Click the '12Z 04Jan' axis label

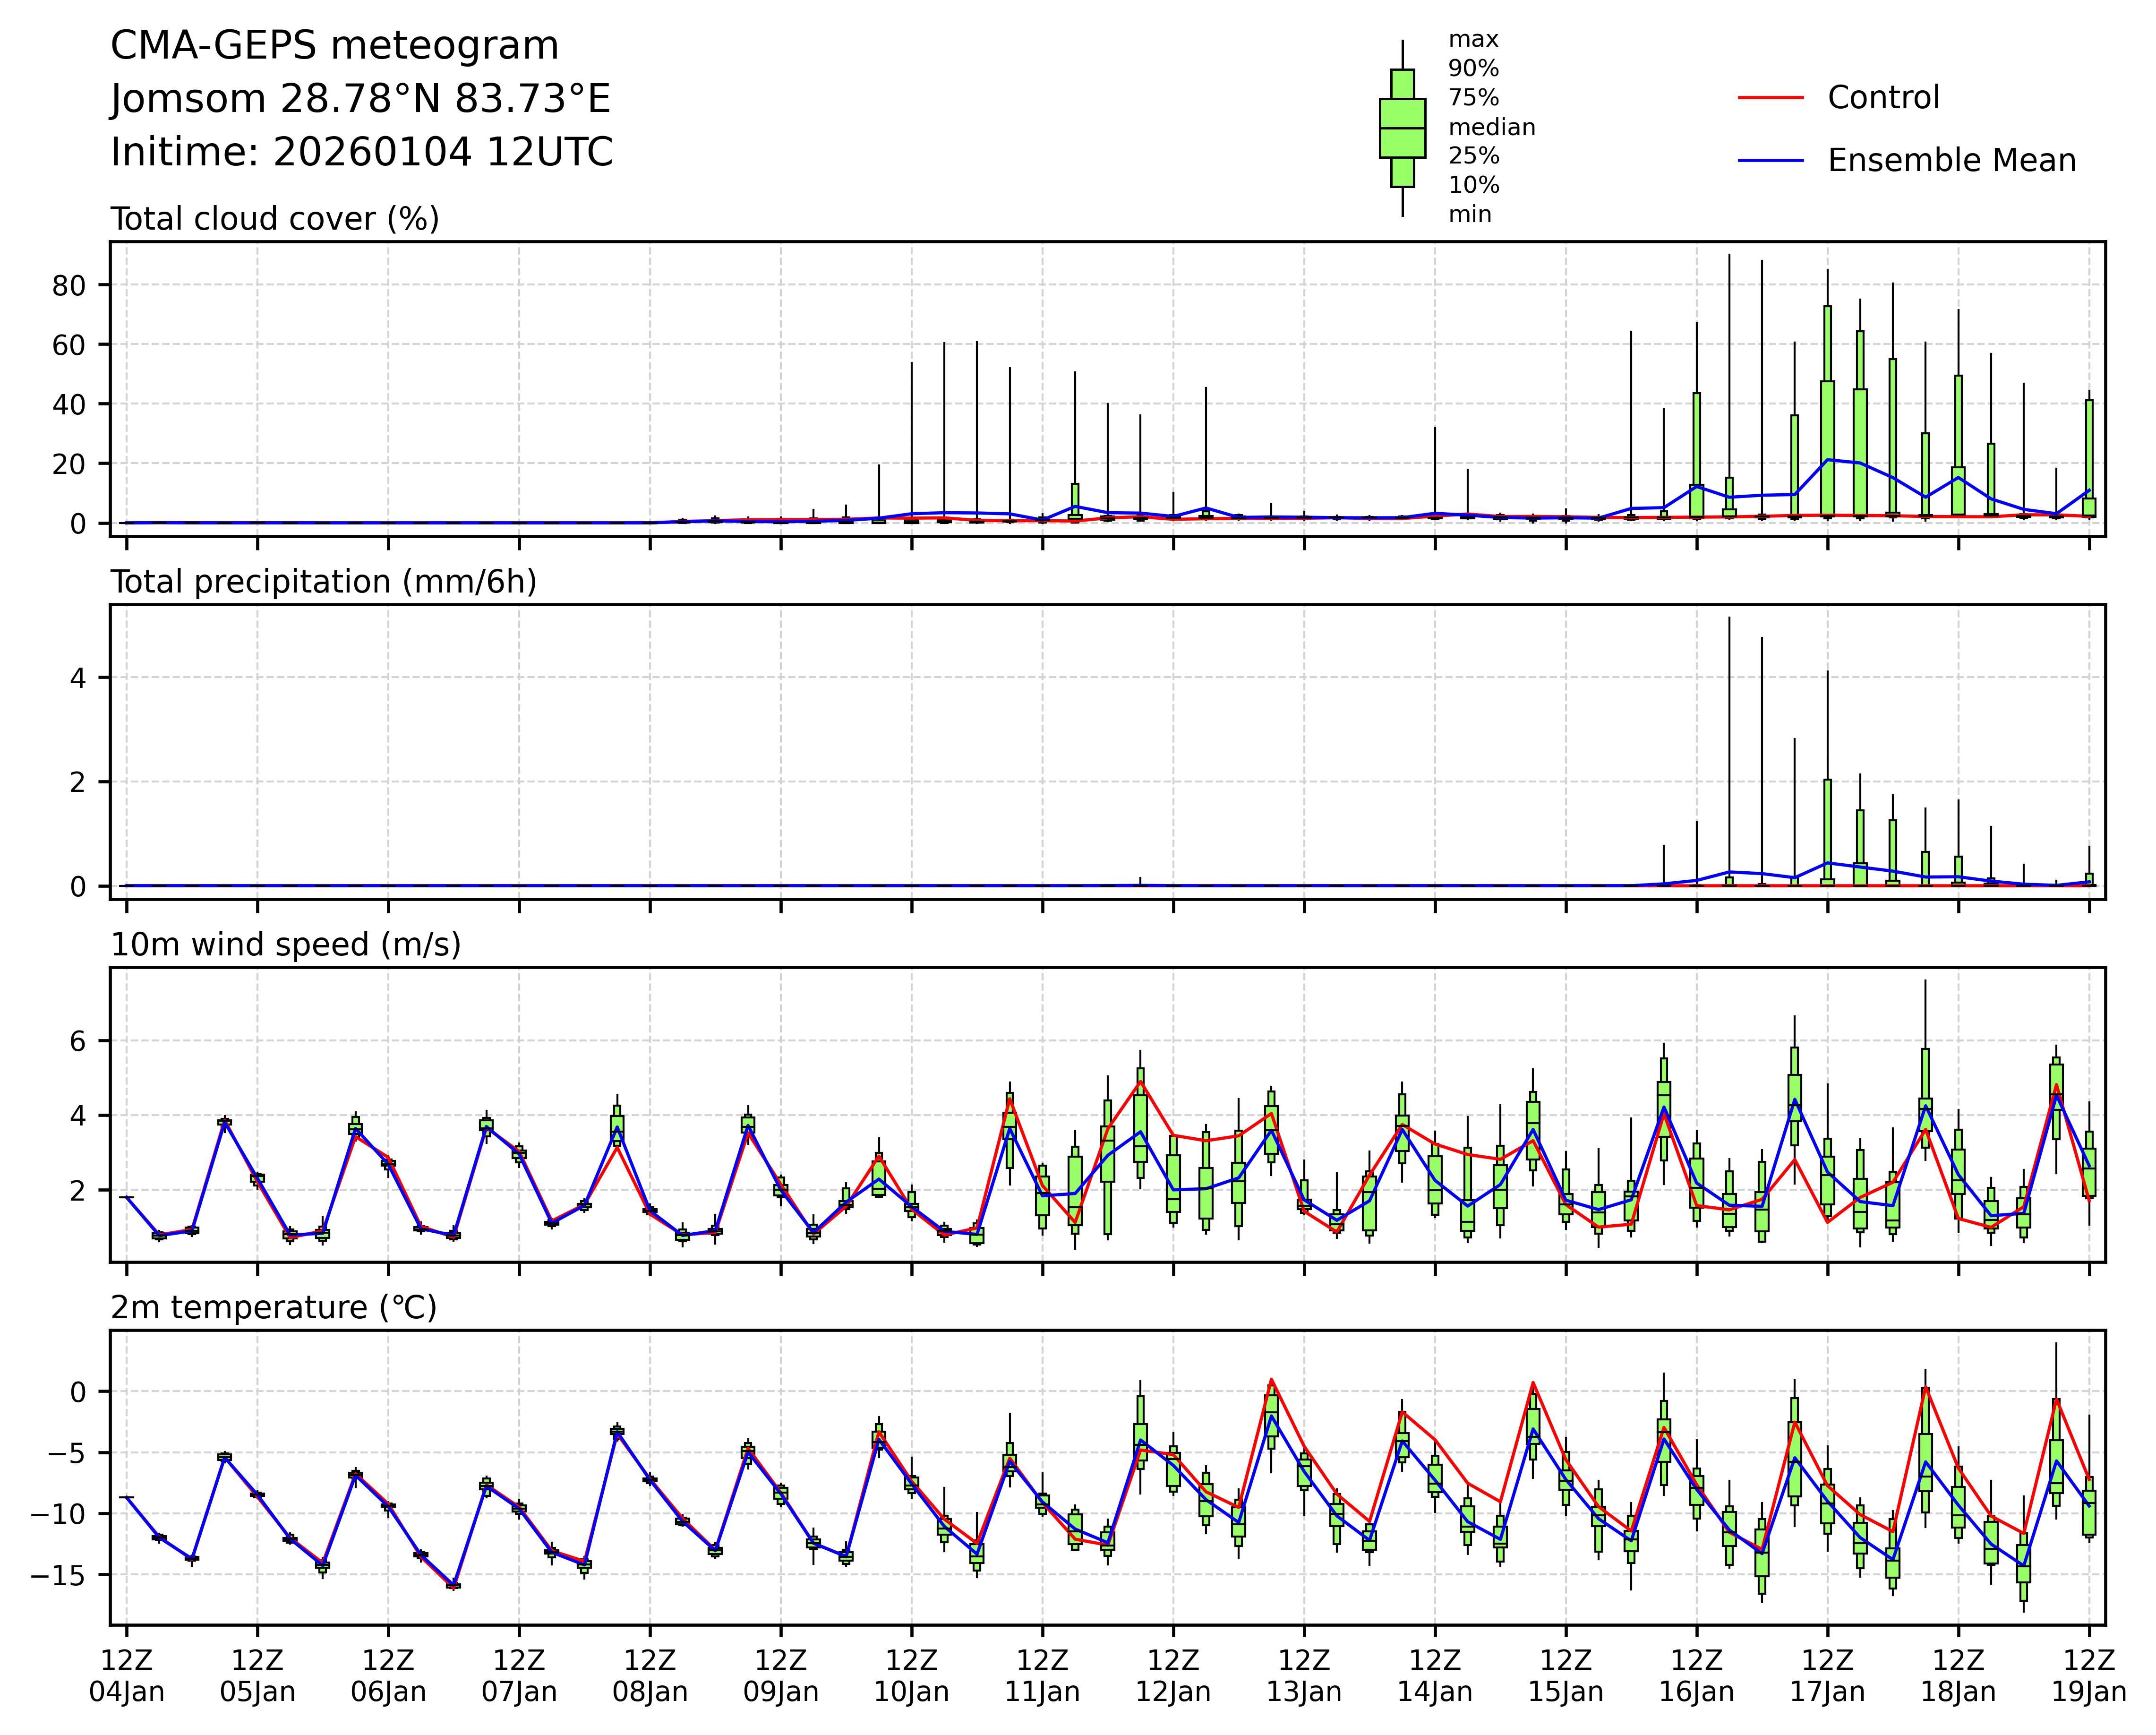[127, 1676]
